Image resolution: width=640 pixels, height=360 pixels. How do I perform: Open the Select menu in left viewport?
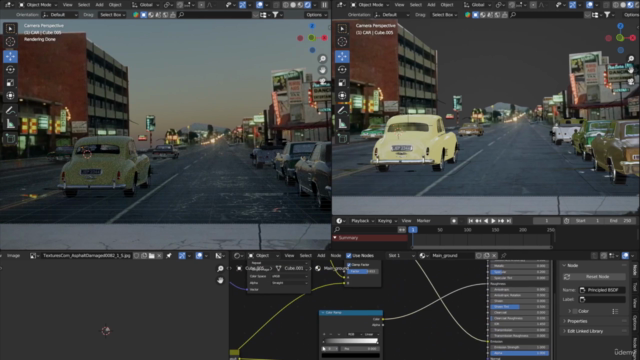click(84, 5)
